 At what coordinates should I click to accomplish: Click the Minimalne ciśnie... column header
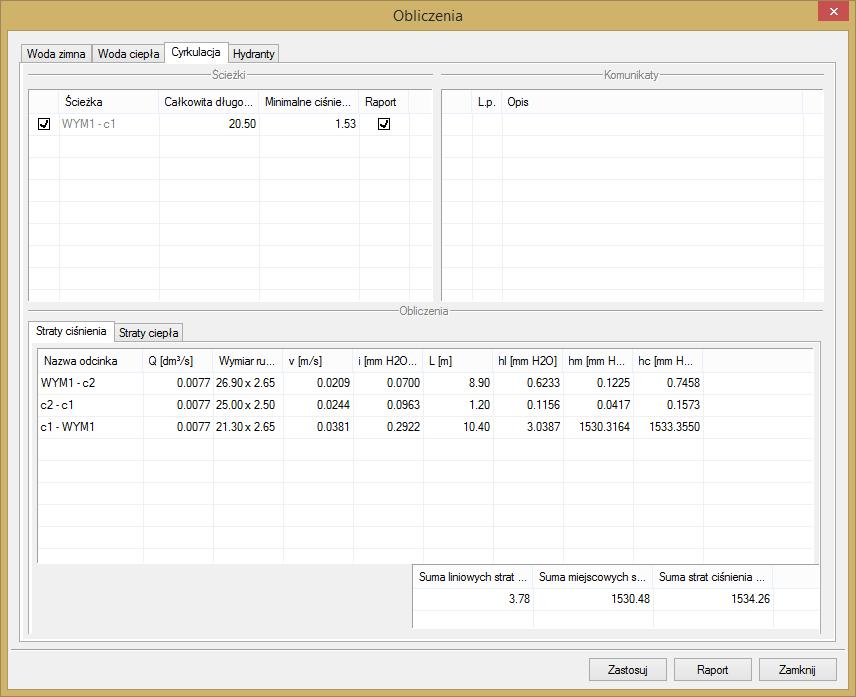tap(308, 102)
